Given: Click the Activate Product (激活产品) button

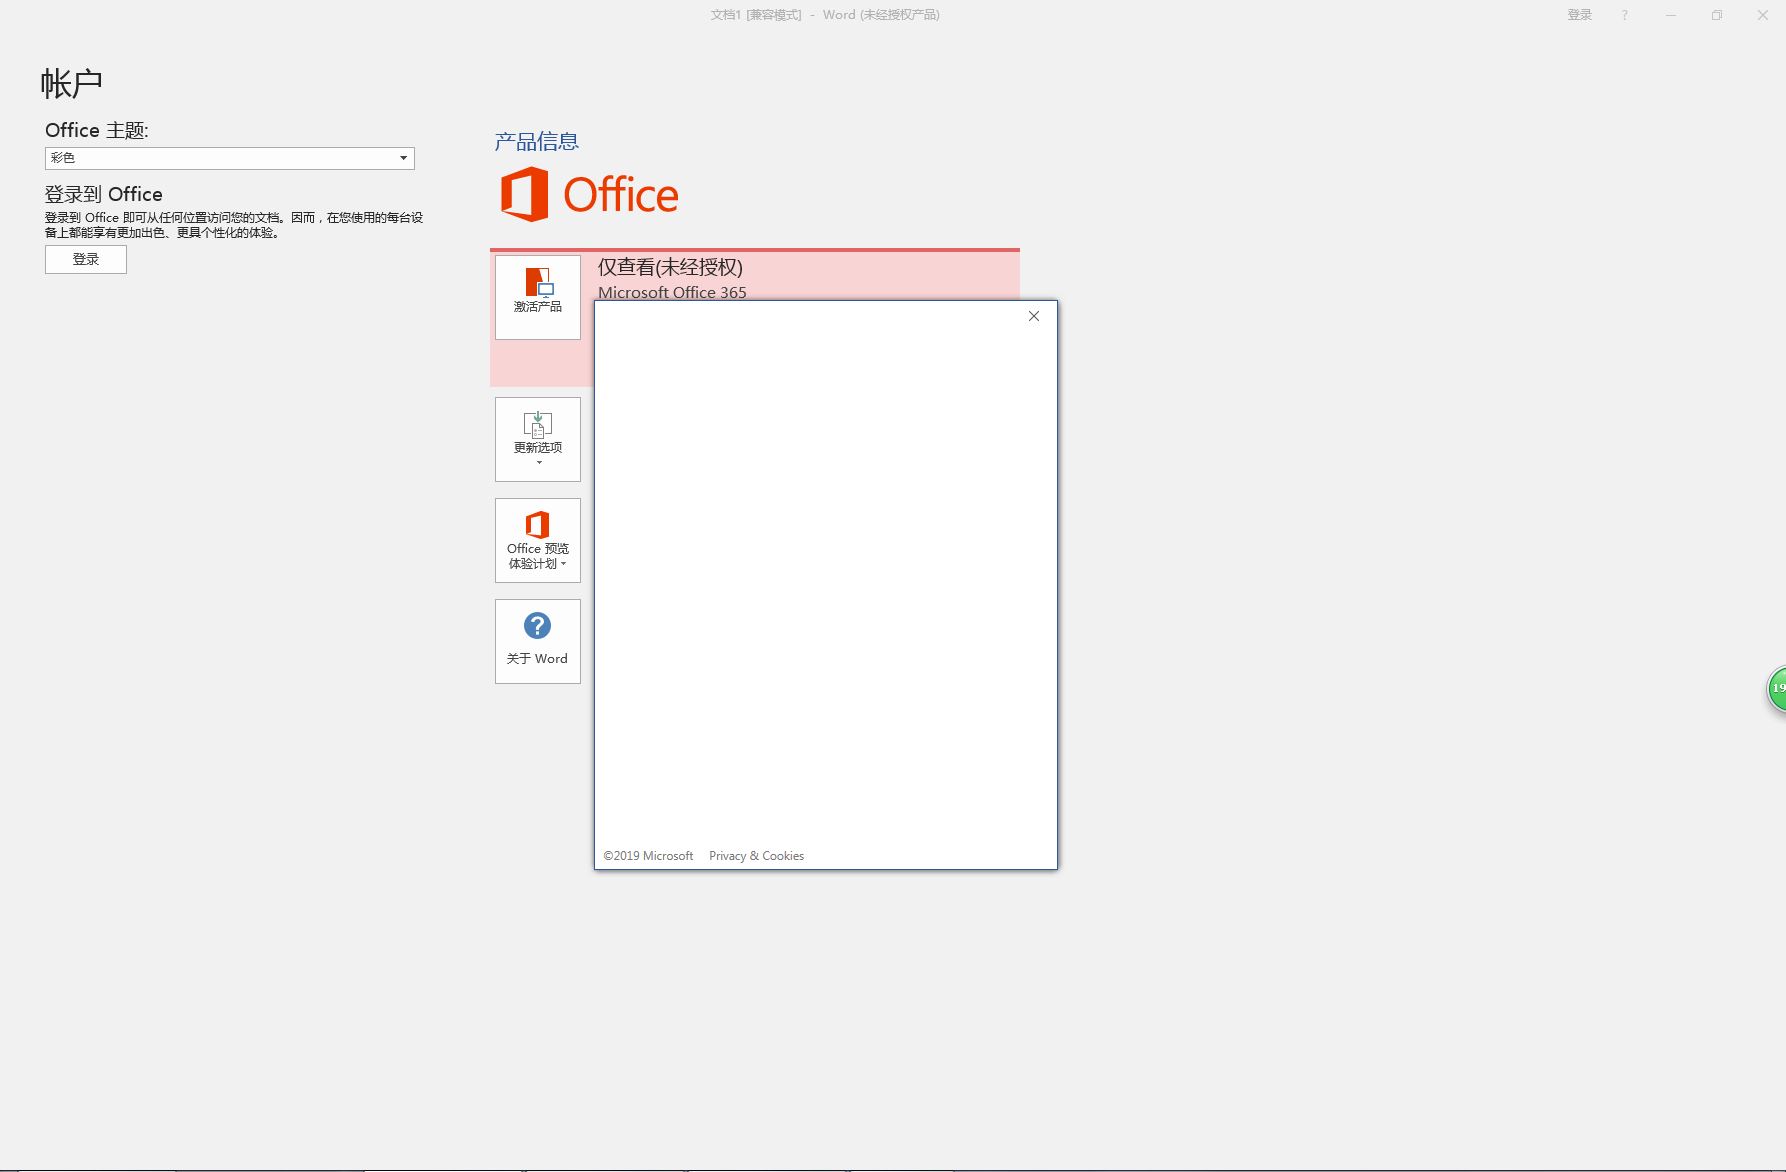Looking at the screenshot, I should pos(538,297).
